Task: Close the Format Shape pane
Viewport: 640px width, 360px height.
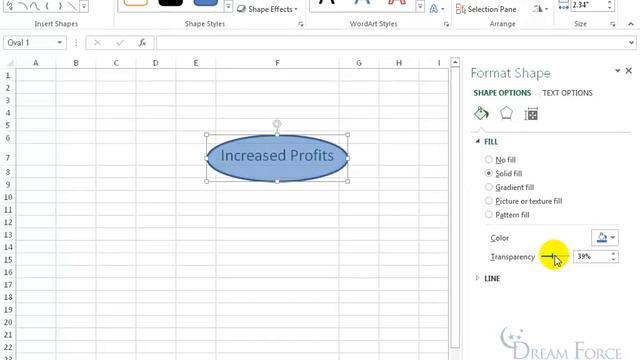Action: [629, 71]
